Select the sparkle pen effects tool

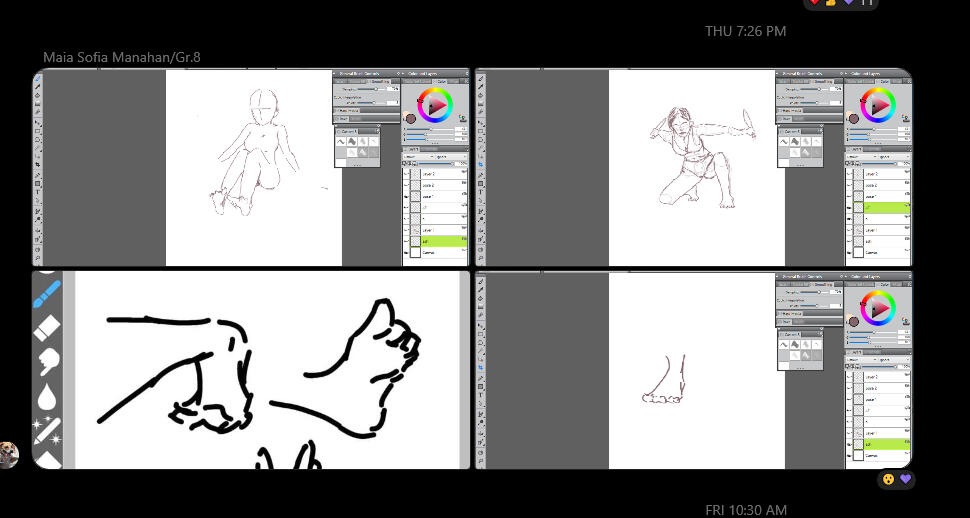[47, 430]
